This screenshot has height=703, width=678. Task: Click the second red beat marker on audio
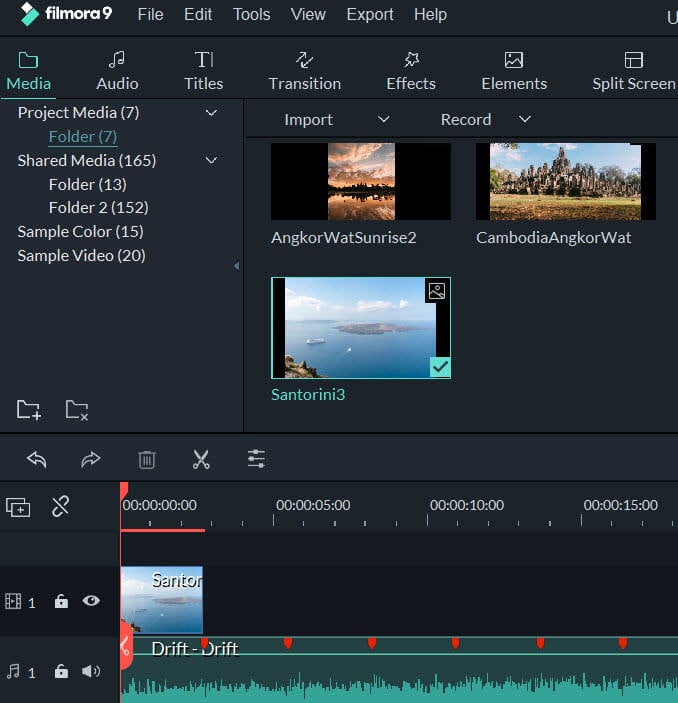[288, 643]
